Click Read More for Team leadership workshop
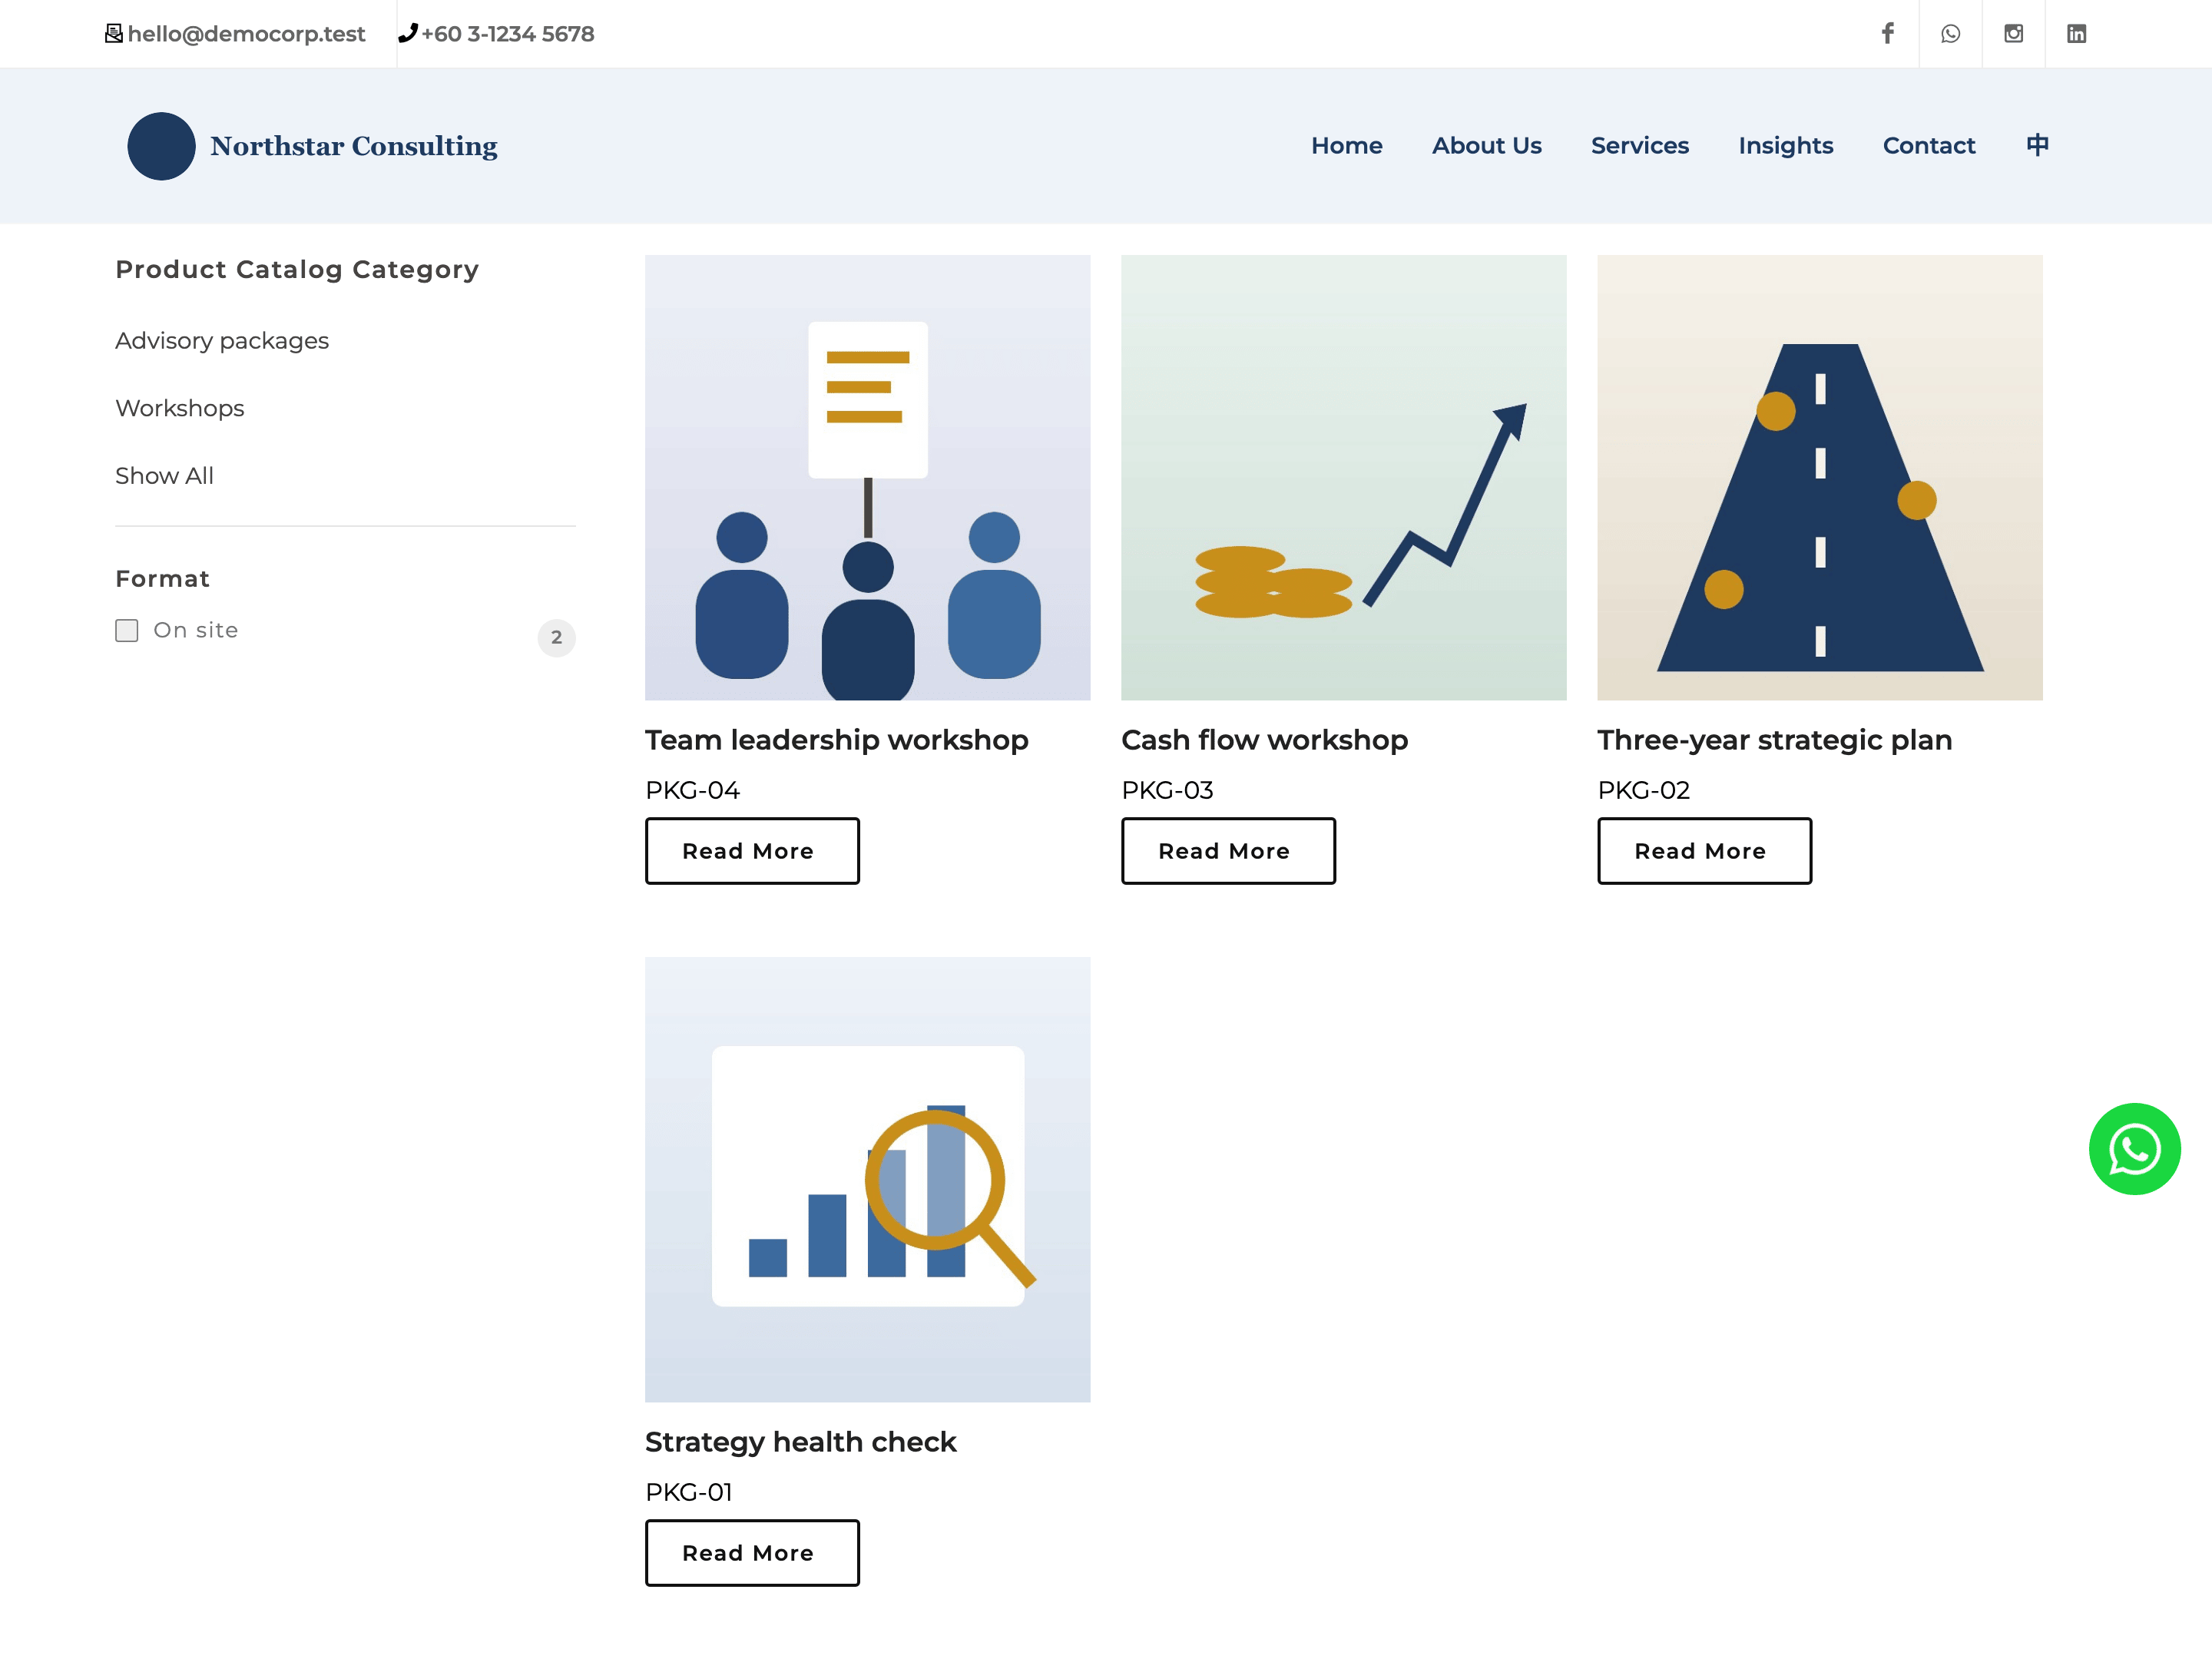 [x=752, y=851]
